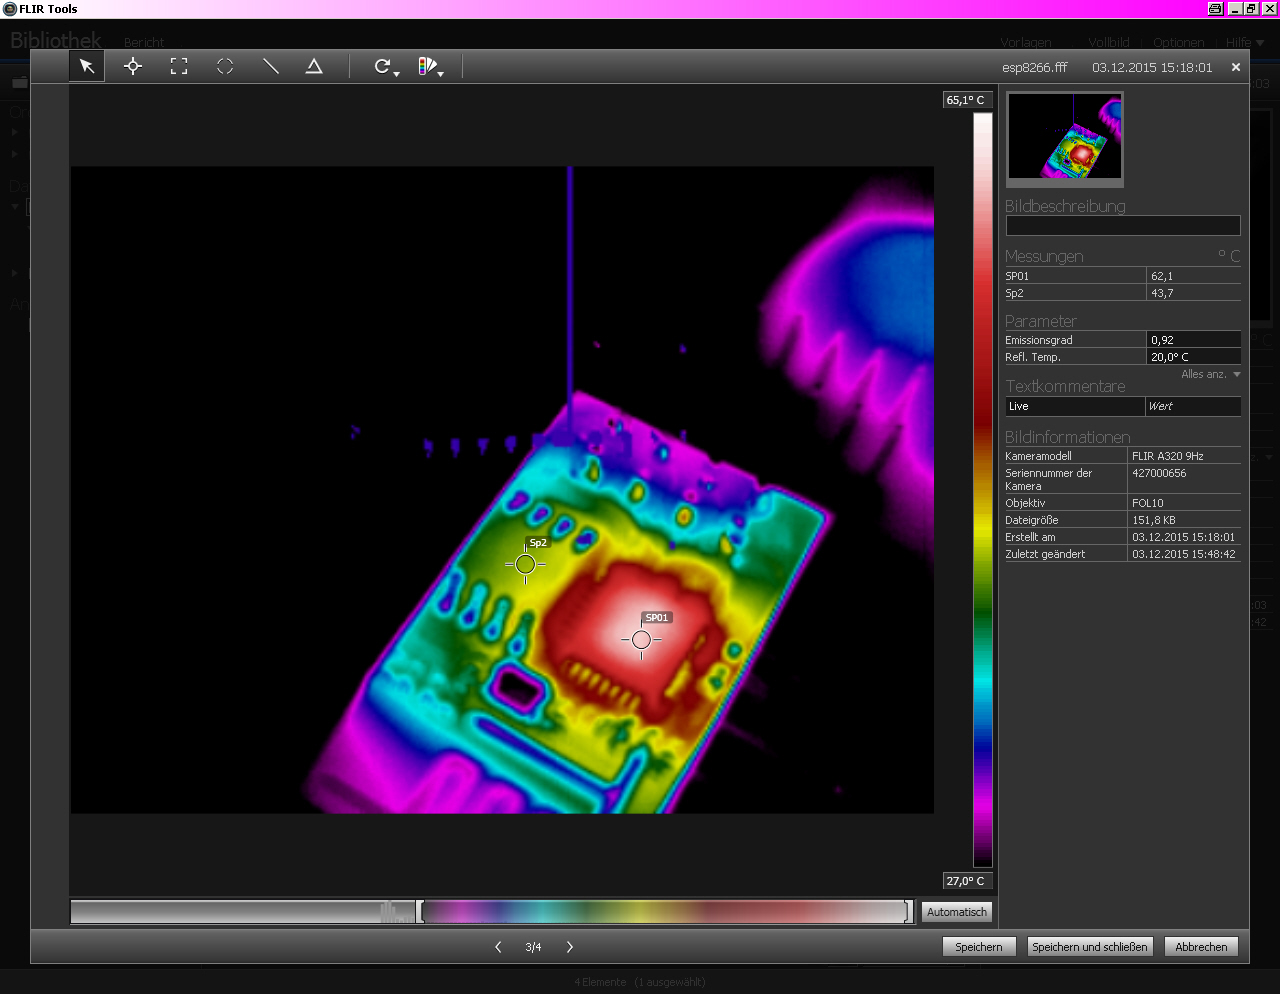Image resolution: width=1280 pixels, height=994 pixels.
Task: Open Optionen in the background window
Action: [x=1178, y=43]
